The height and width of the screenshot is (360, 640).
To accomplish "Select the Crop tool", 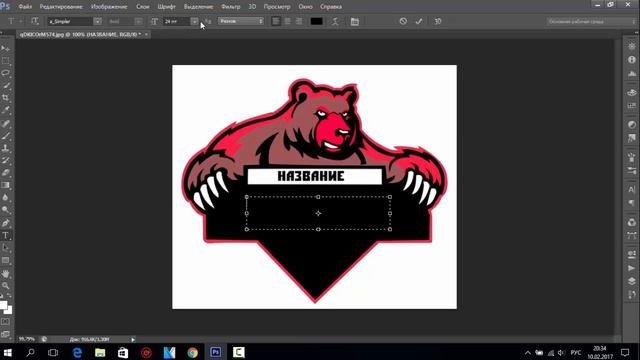I will pos(6,98).
